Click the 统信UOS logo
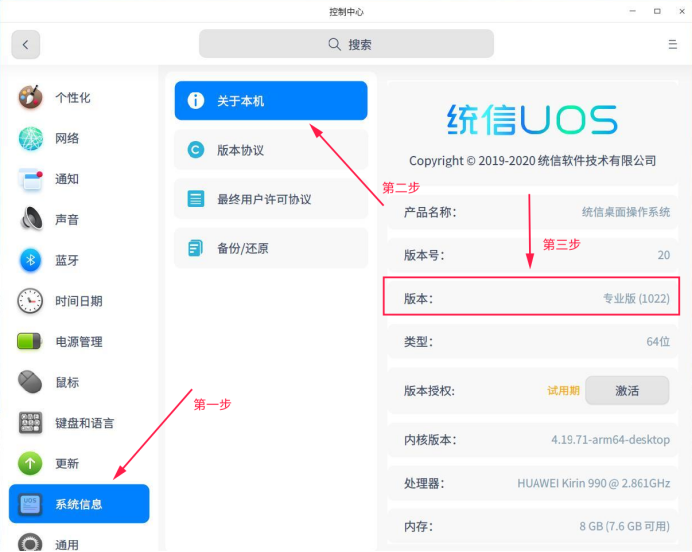This screenshot has width=692, height=552. coord(532,119)
